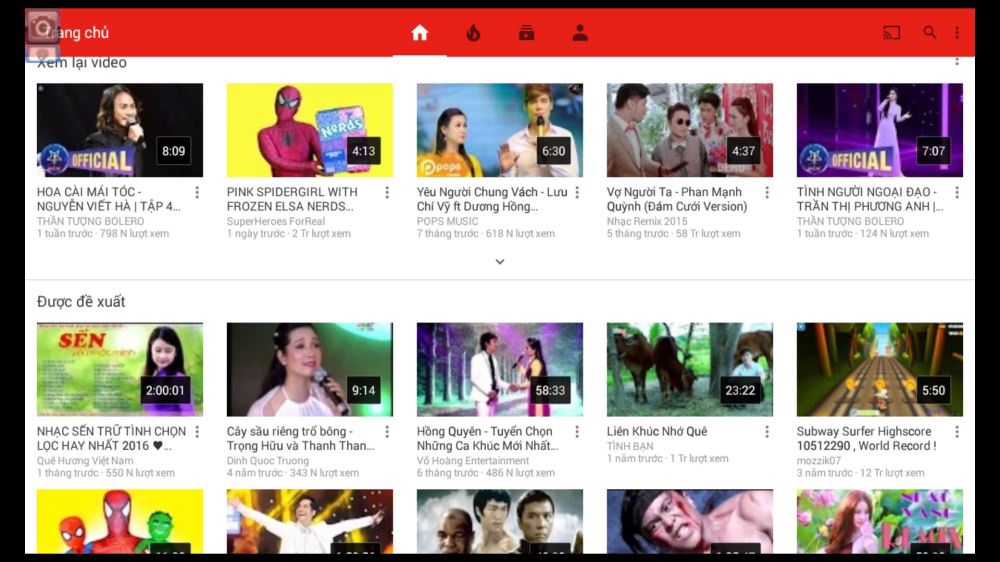Open the Xem lại video section menu
This screenshot has width=1000, height=562.
coord(957,62)
